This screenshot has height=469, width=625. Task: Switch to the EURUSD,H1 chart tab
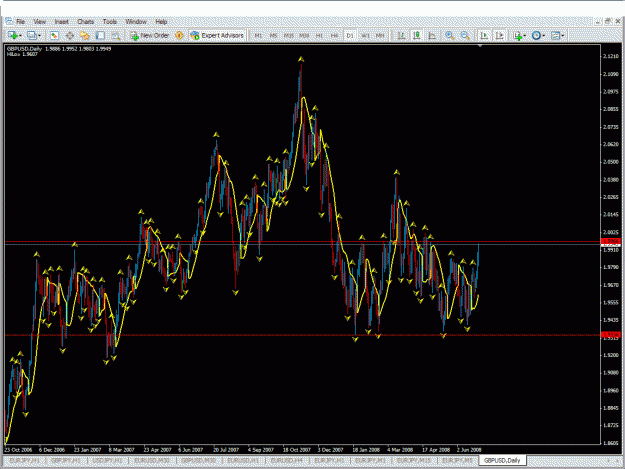point(243,461)
